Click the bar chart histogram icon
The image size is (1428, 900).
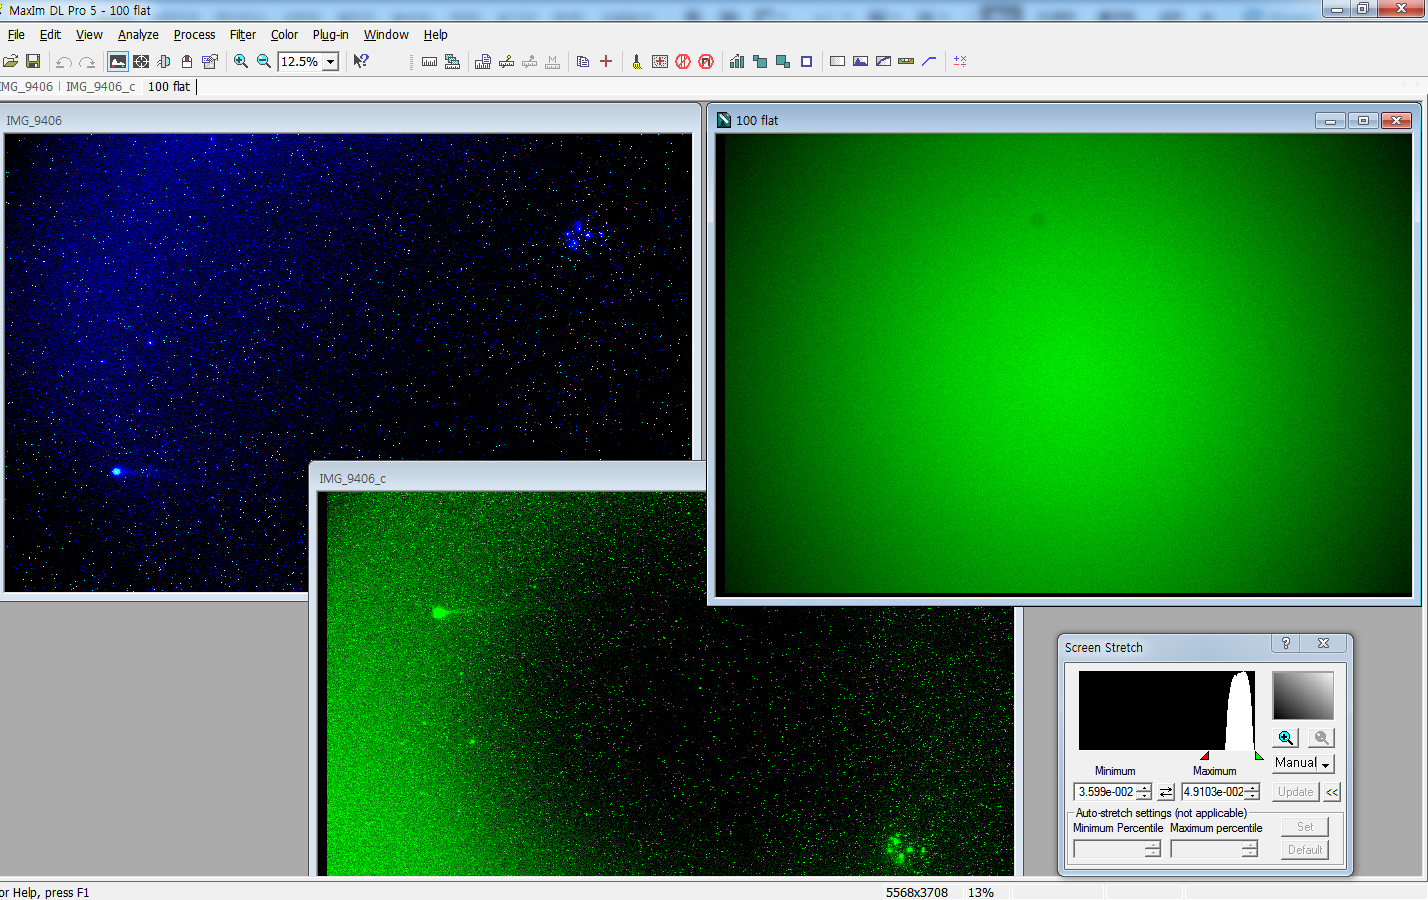click(737, 61)
